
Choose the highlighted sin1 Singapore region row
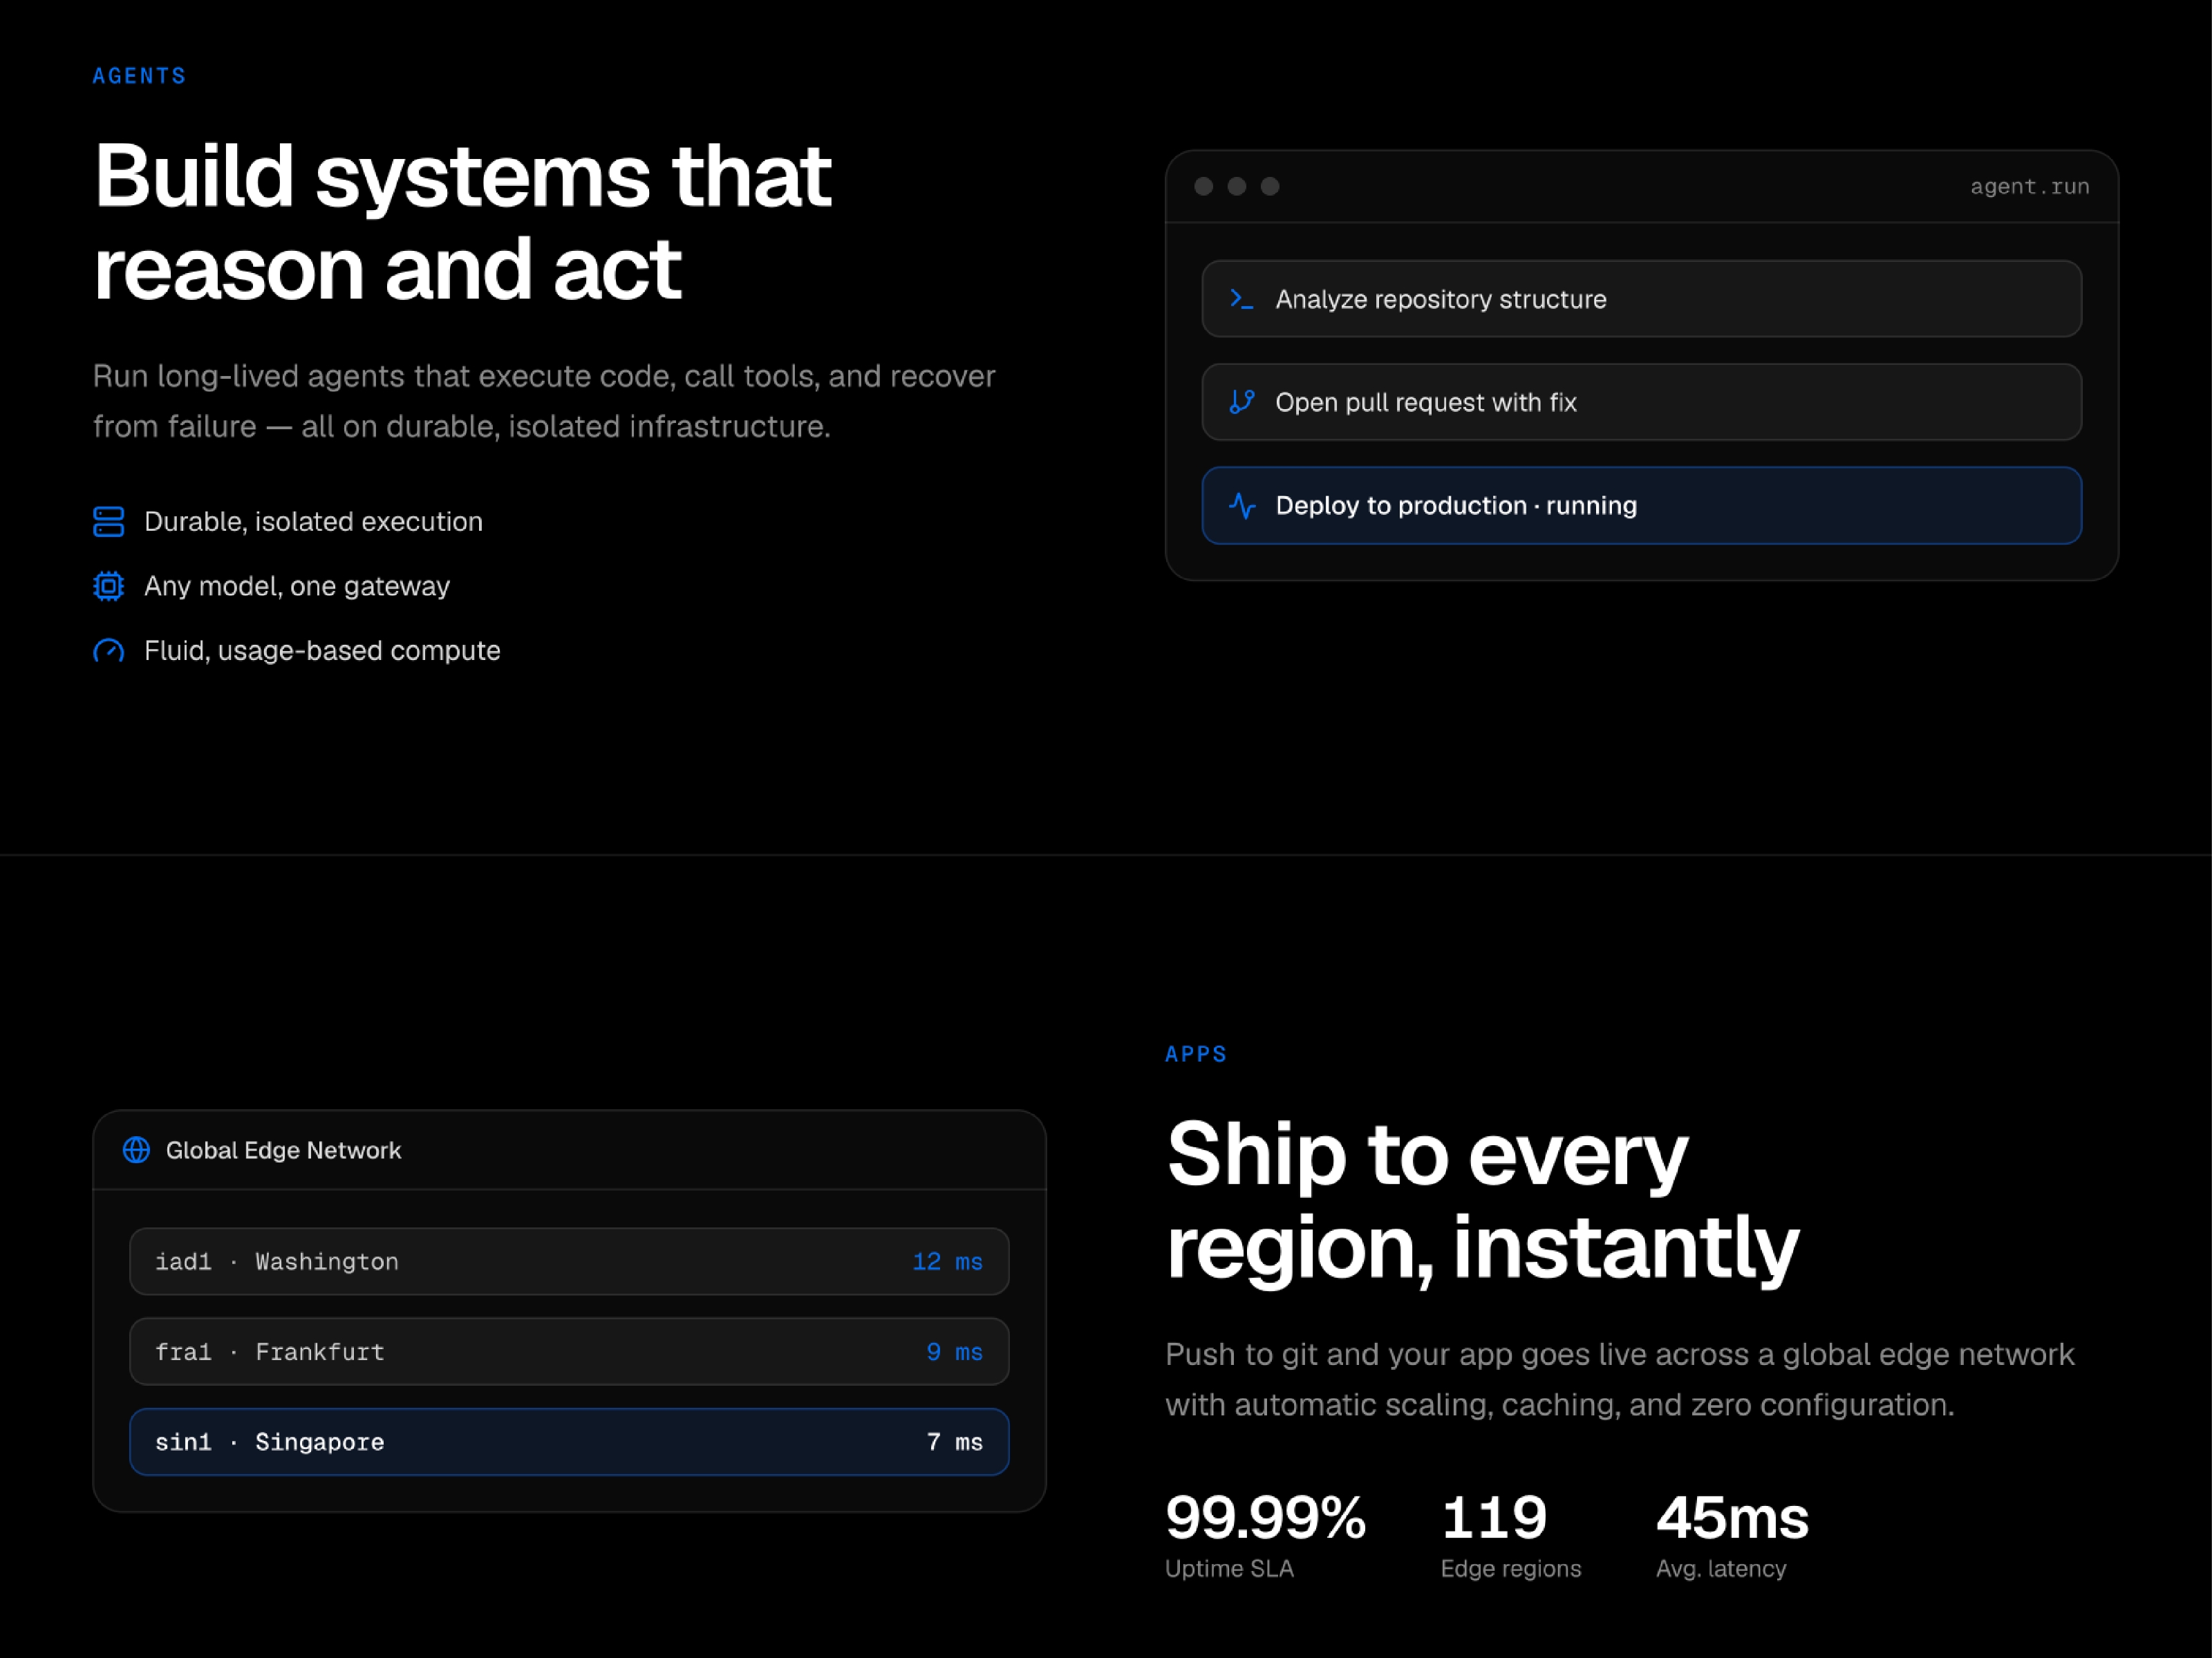pyautogui.click(x=569, y=1441)
